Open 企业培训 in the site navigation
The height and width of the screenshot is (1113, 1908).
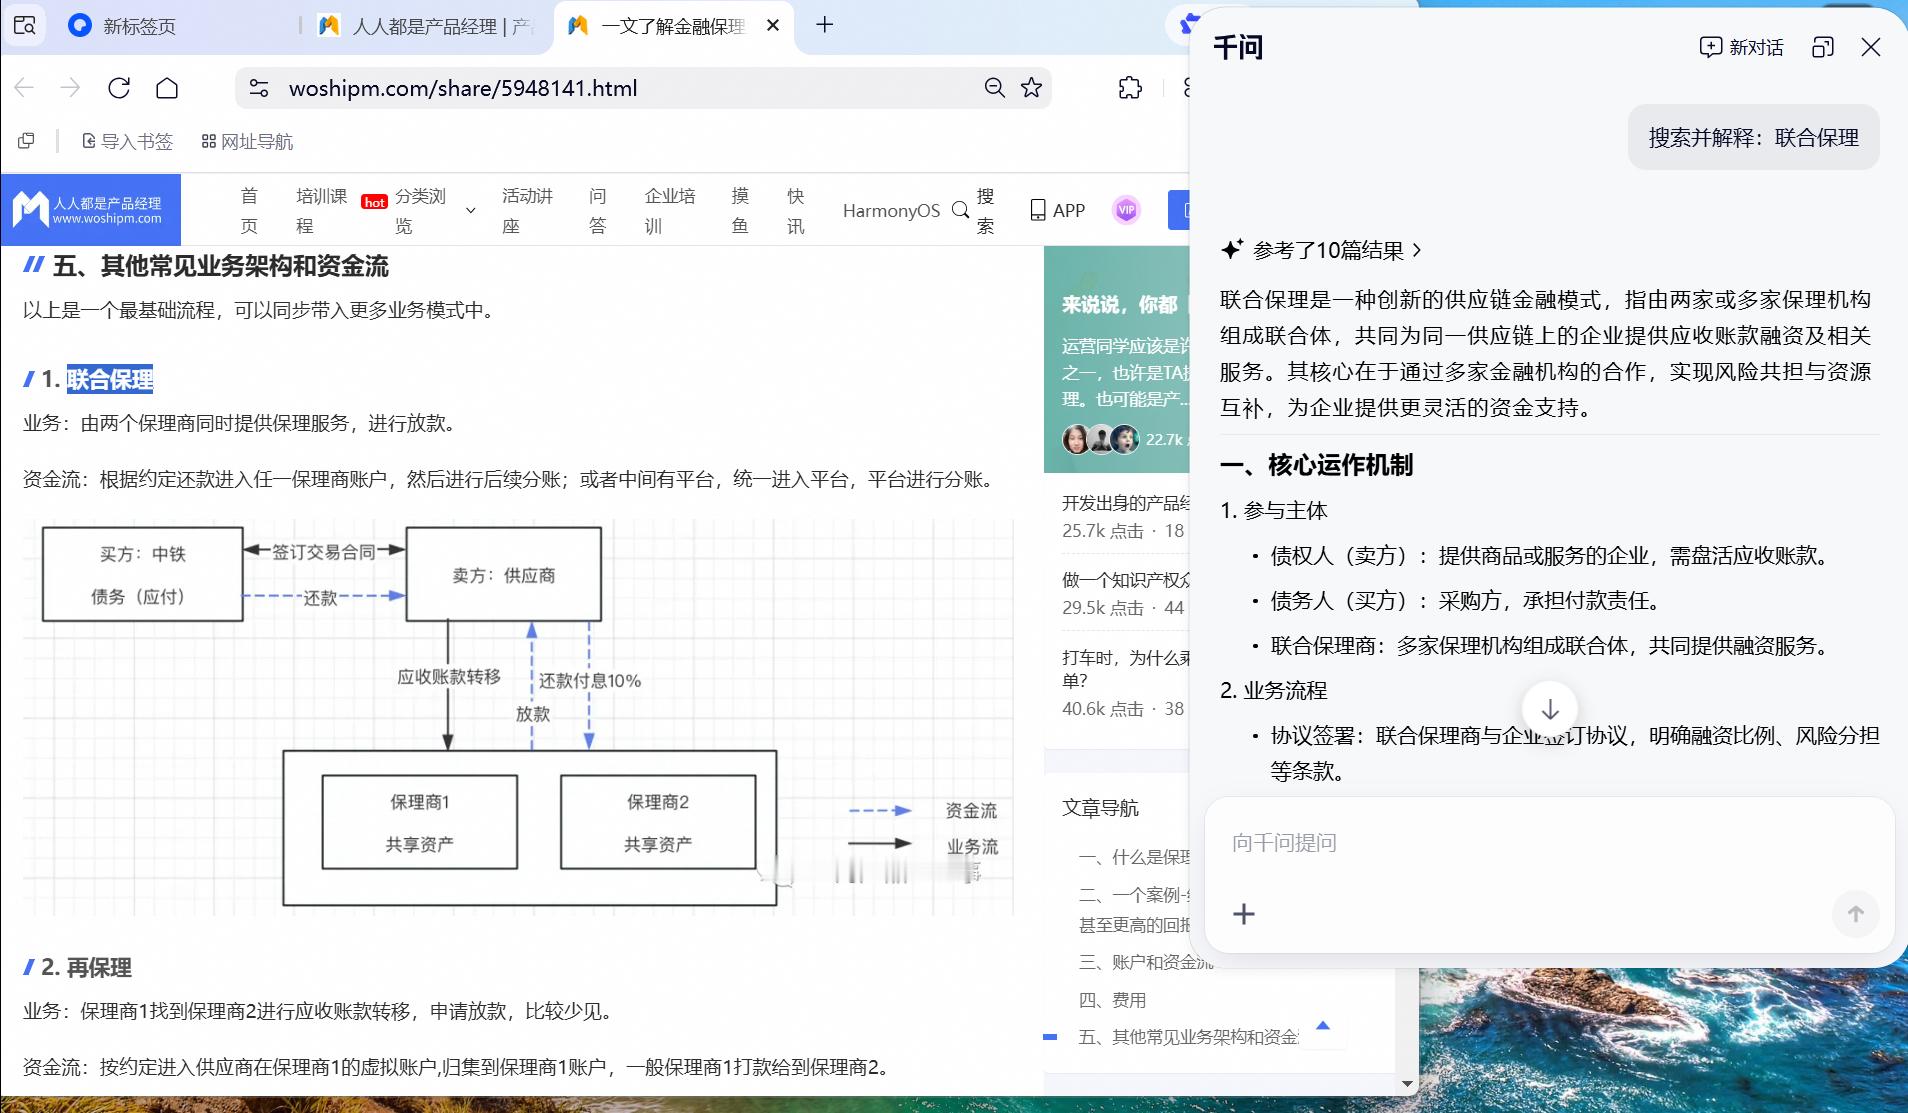pyautogui.click(x=669, y=211)
